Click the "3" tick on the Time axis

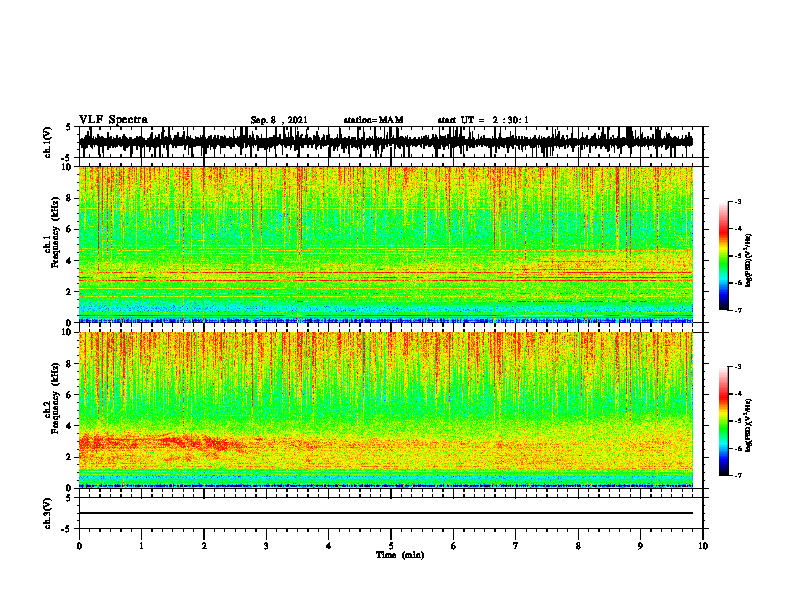[x=266, y=546]
